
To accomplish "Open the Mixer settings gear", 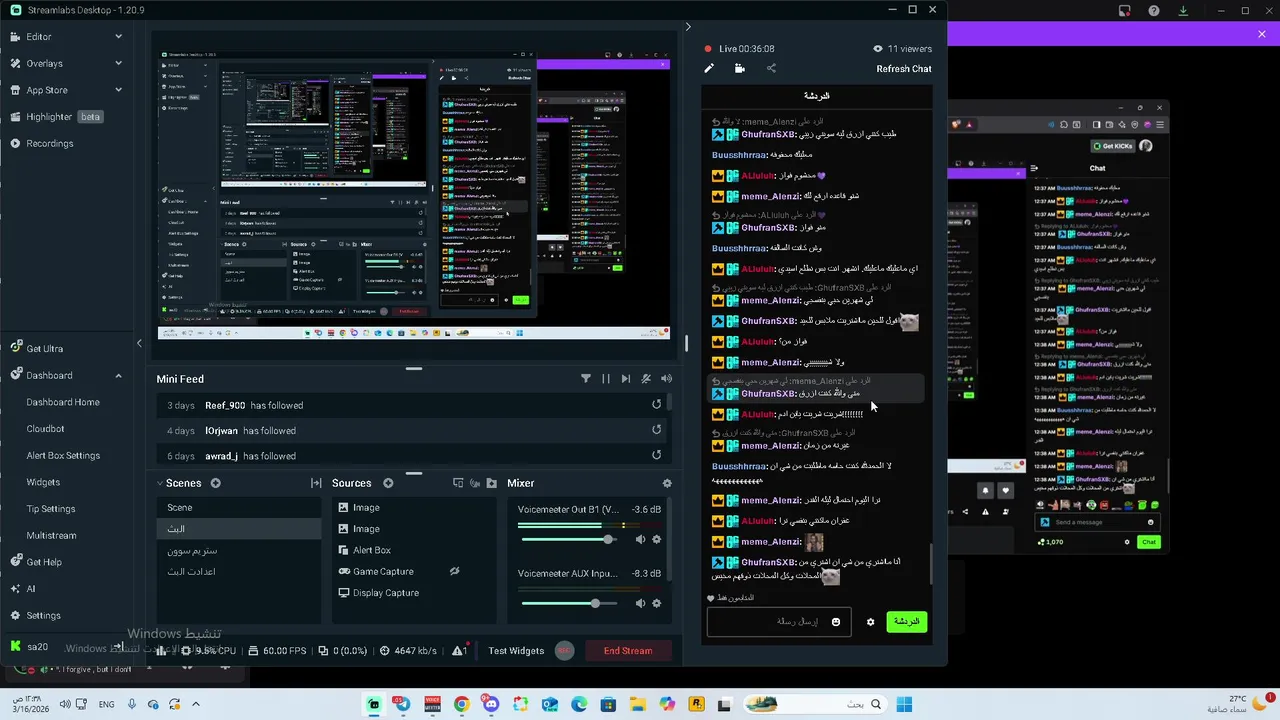I will (x=667, y=483).
